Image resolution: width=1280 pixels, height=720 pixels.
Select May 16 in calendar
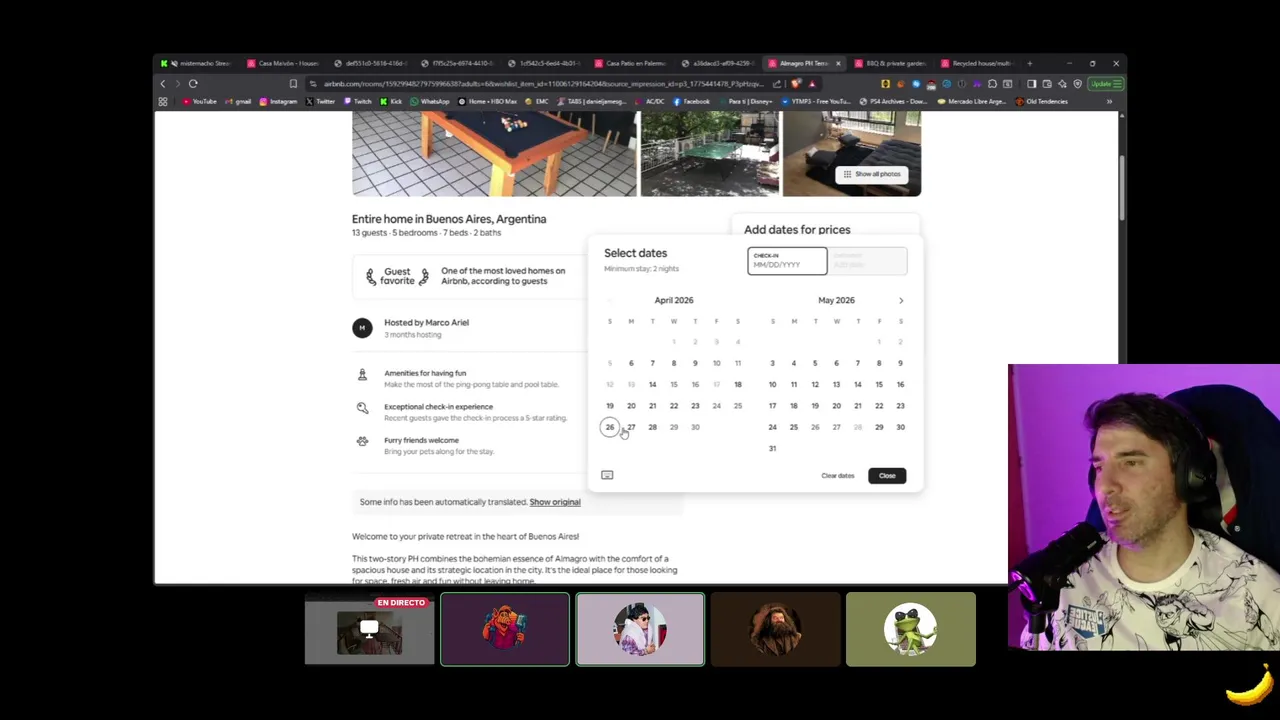pos(900,384)
